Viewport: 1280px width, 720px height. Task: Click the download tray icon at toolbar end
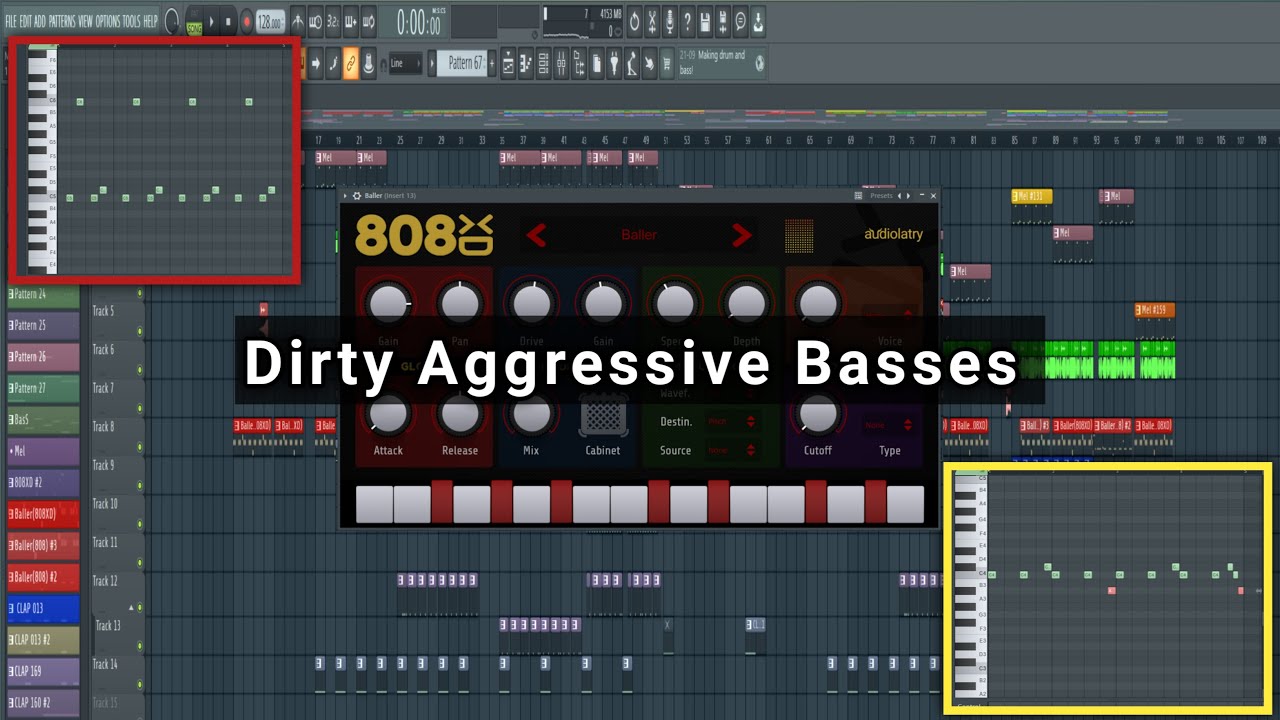(x=758, y=20)
